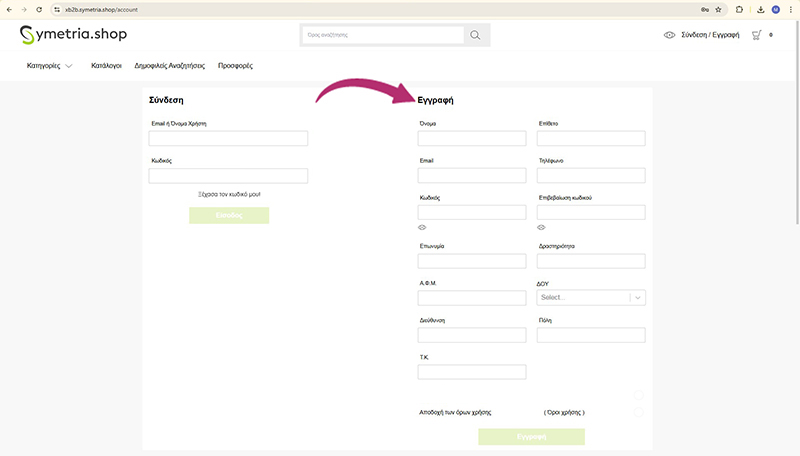The image size is (800, 456).
Task: Show password under Επιβεβαίωση κωδικού field
Action: coord(541,227)
